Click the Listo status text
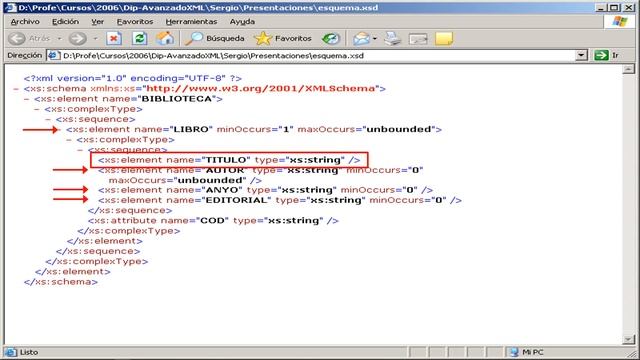Image resolution: width=640 pixels, height=360 pixels. [x=29, y=352]
